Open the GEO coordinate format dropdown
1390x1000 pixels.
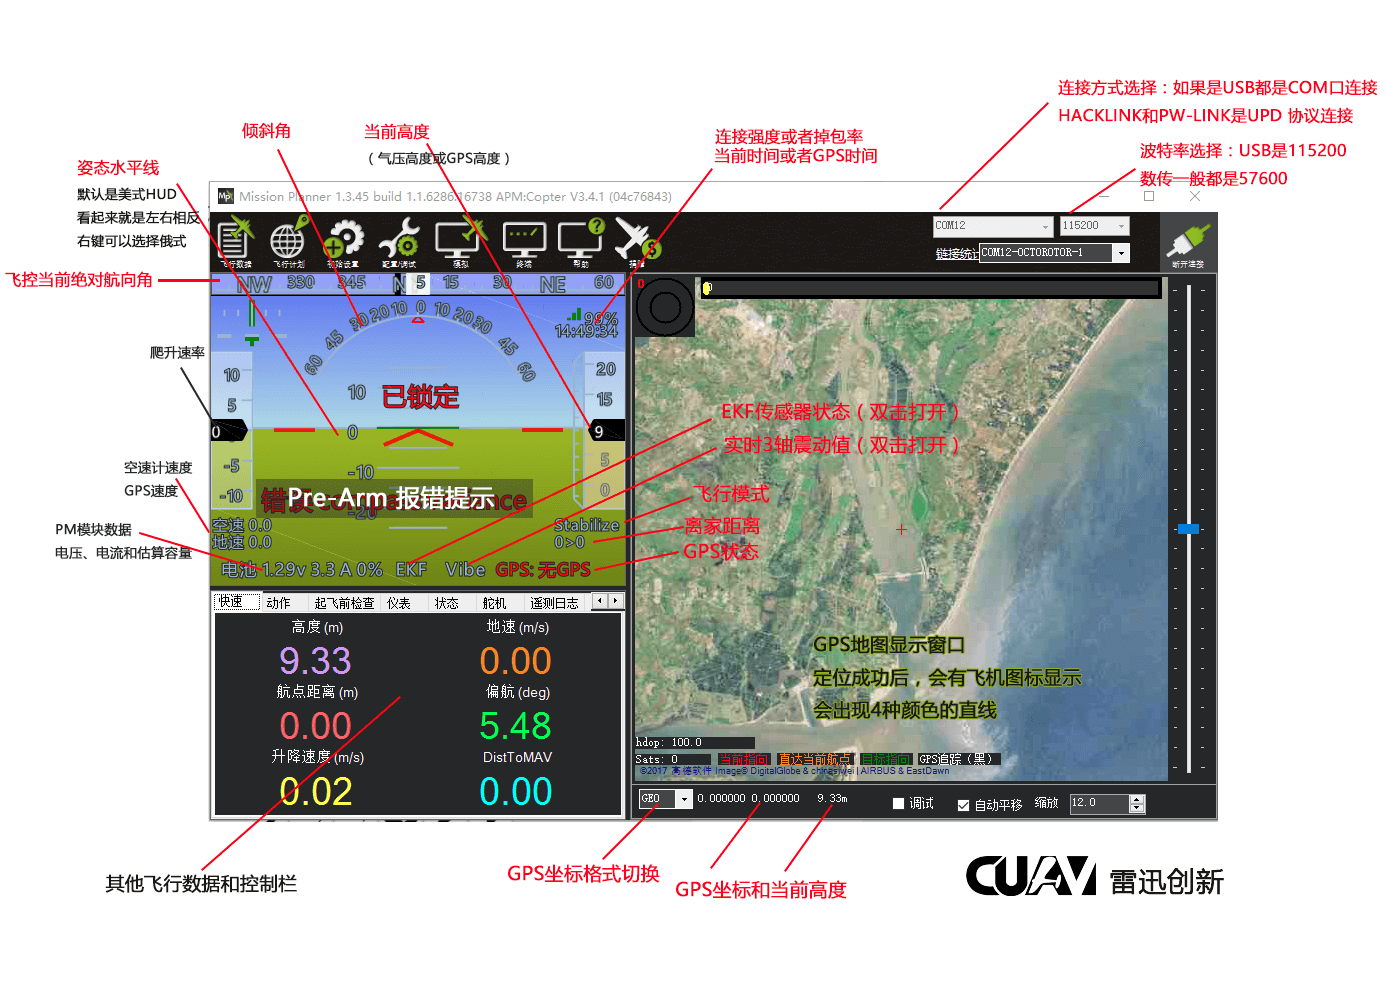[666, 799]
